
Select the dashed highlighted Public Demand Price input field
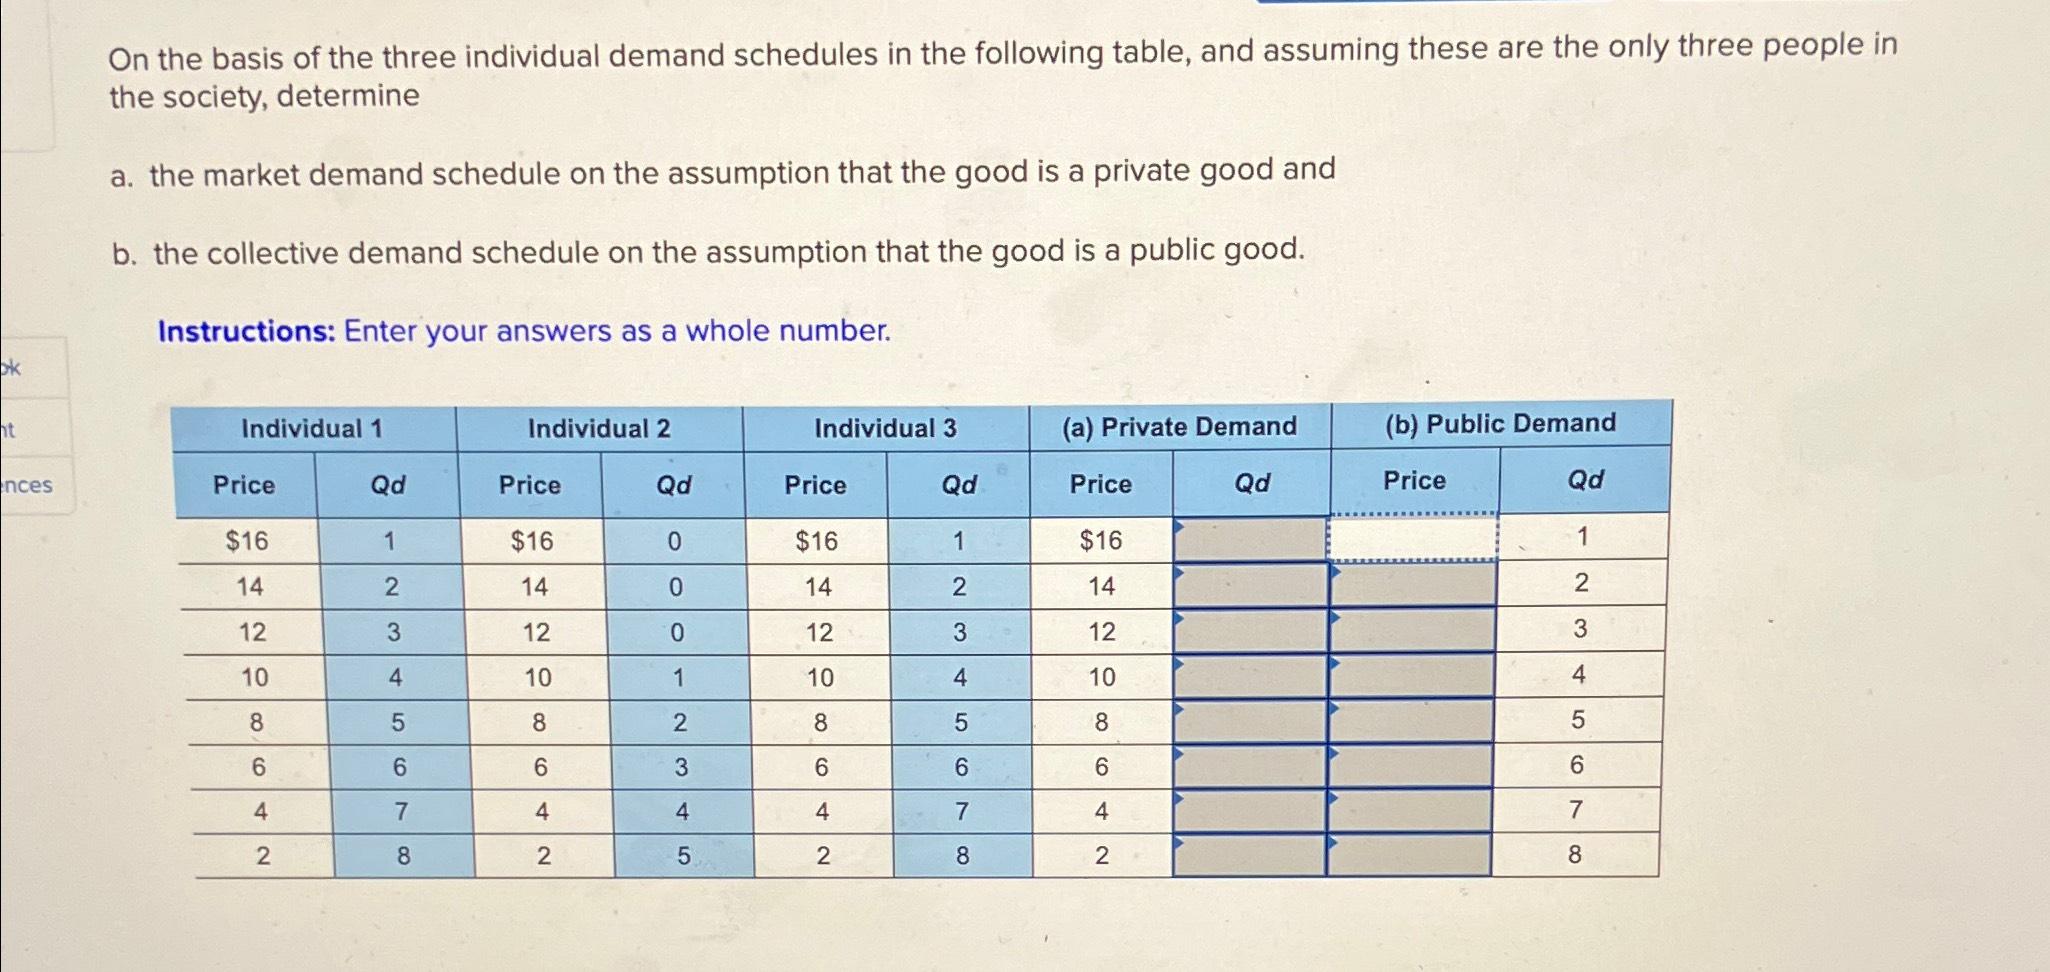tap(1413, 539)
